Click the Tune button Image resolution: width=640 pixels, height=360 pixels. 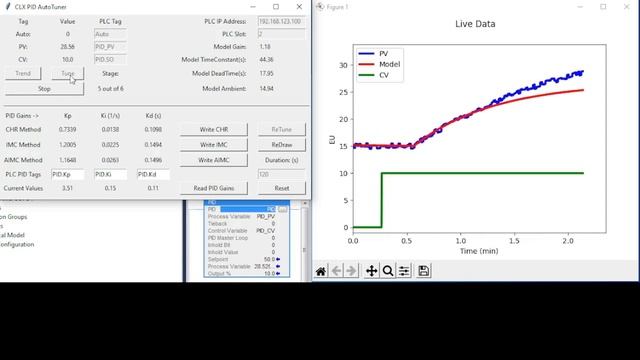[68, 73]
